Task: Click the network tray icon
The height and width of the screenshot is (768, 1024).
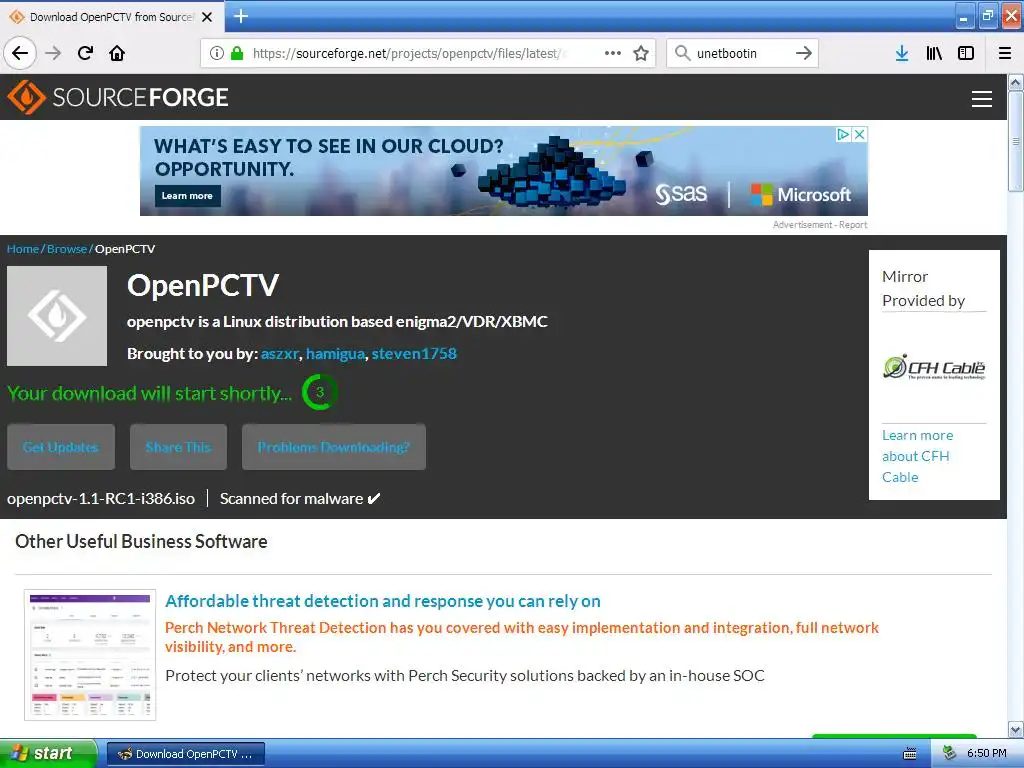Action: [950, 754]
